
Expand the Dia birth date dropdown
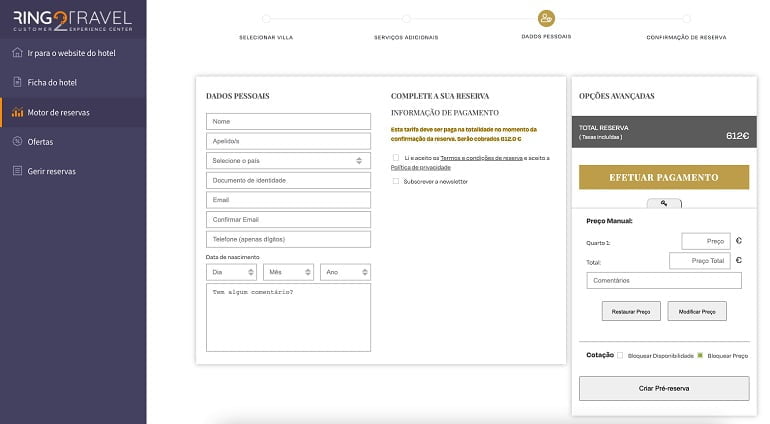(x=231, y=272)
